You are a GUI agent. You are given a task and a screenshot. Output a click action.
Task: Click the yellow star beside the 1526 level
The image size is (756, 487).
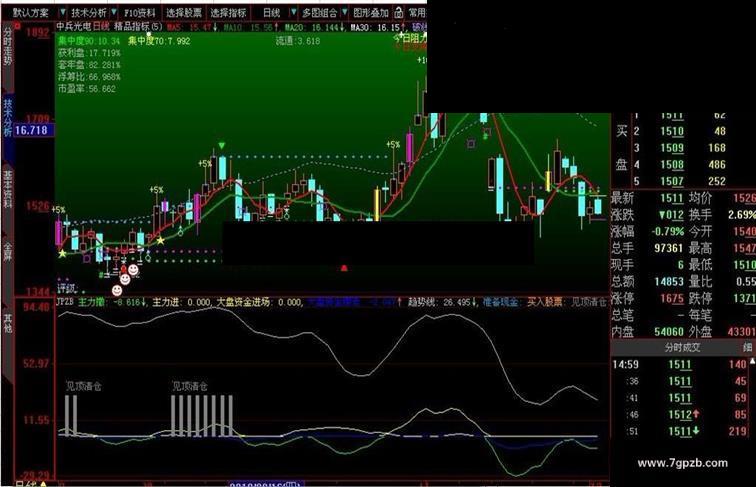(160, 240)
